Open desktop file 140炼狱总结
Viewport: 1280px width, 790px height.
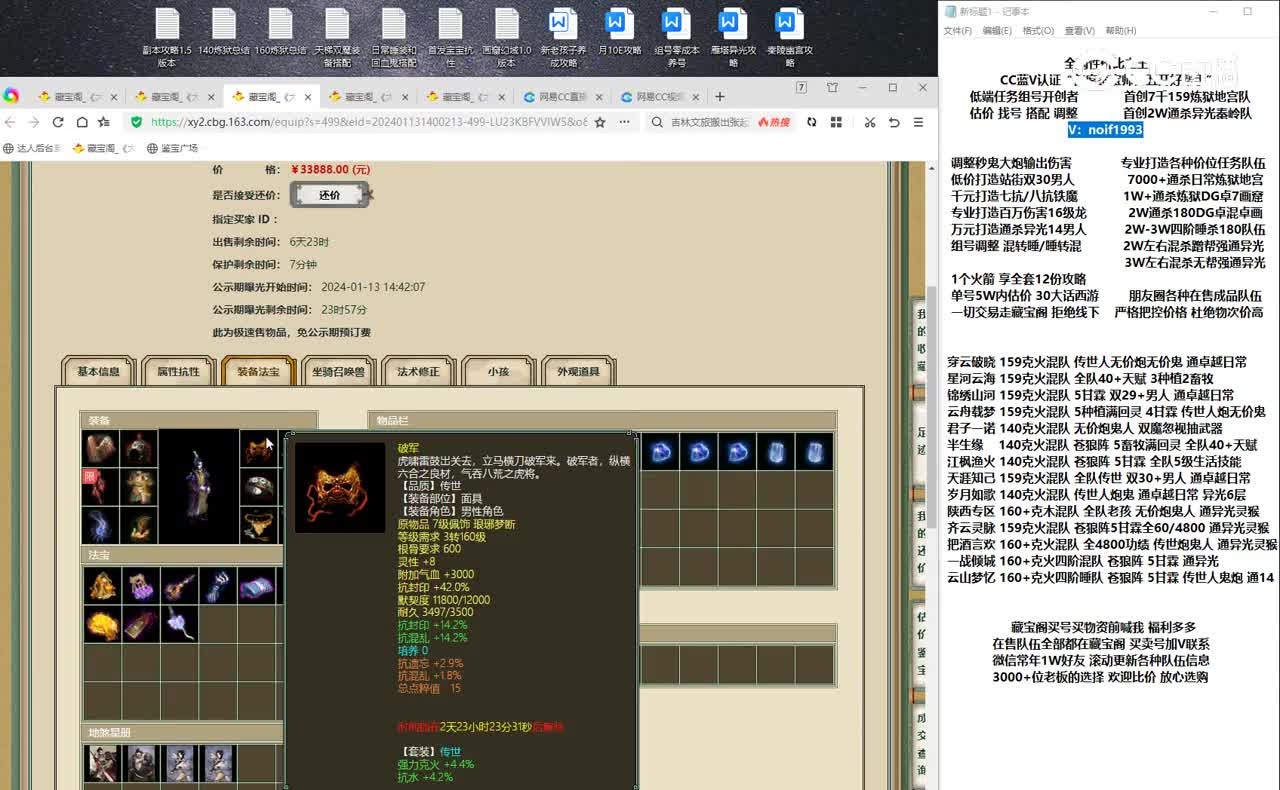click(224, 32)
